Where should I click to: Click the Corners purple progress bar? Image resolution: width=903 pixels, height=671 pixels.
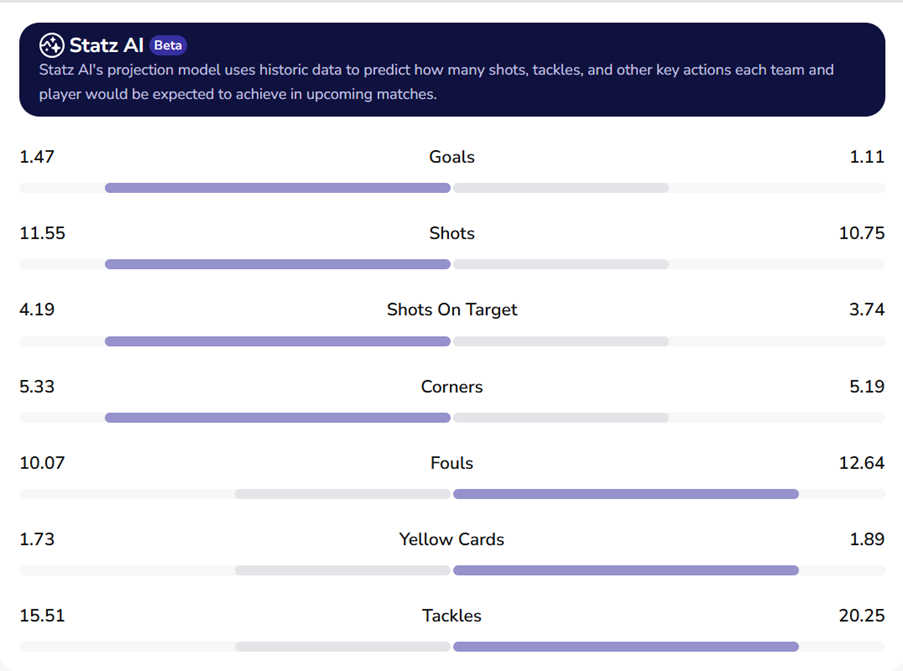pyautogui.click(x=278, y=417)
